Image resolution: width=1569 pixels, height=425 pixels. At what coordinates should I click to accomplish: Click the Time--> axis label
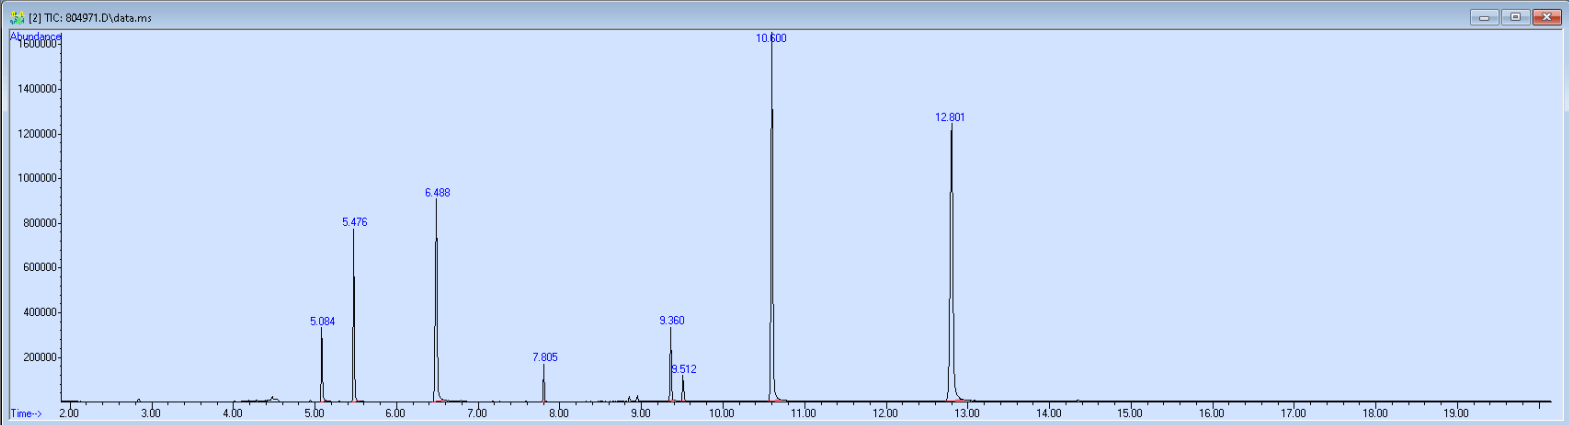[26, 413]
